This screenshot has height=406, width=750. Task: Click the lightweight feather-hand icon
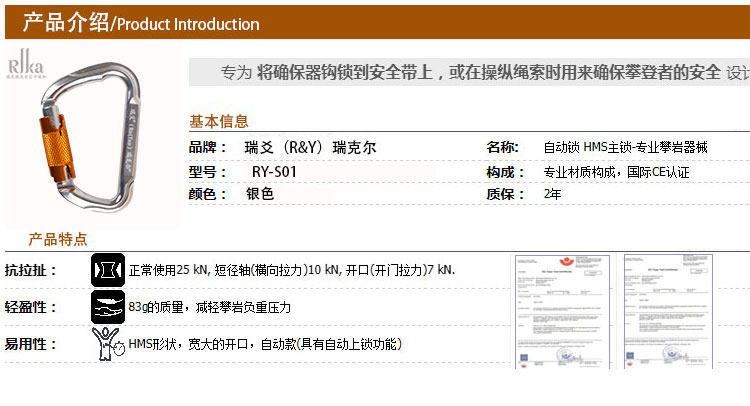tap(108, 307)
